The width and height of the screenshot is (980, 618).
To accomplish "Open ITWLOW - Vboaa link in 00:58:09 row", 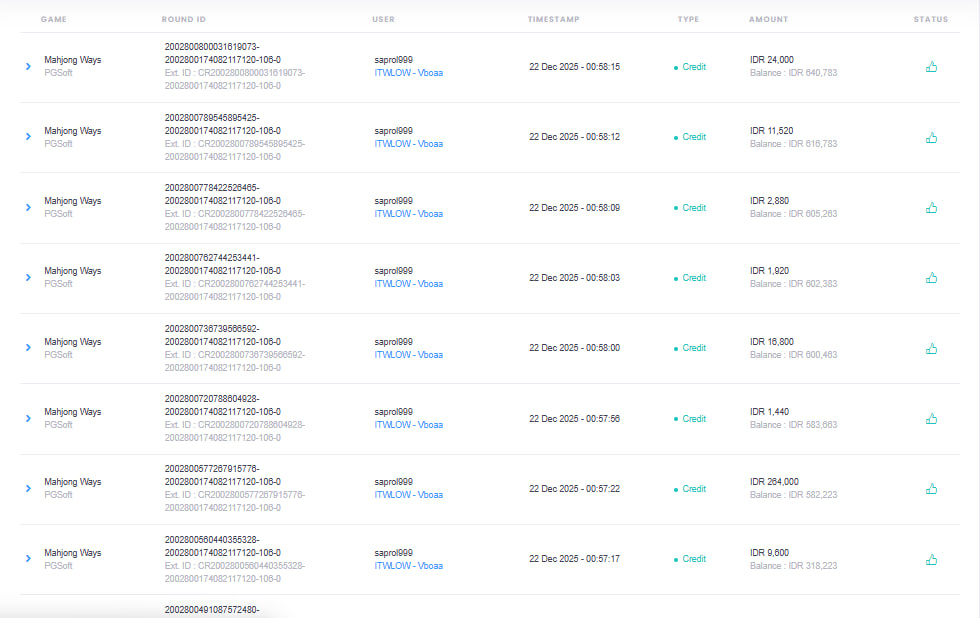I will coord(409,214).
